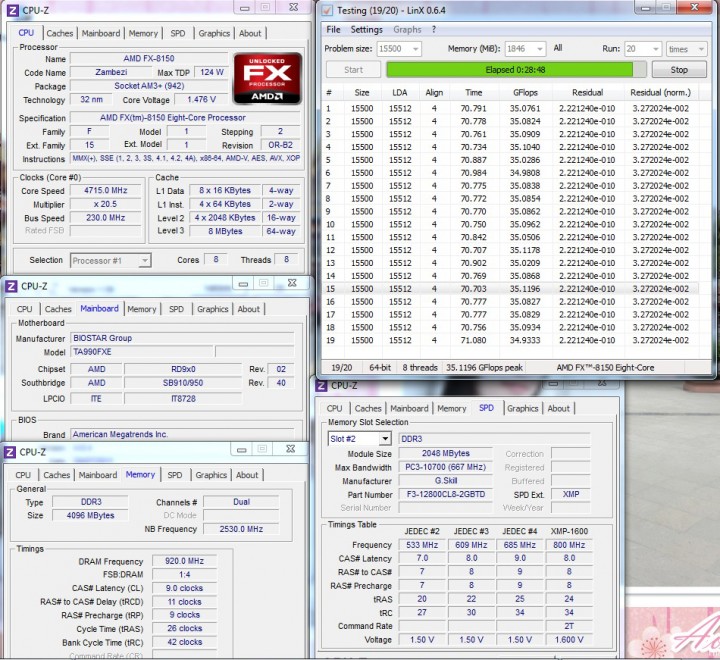Select CPU tab in the Mainboard CPU-Z window
720x660 pixels.
pos(24,309)
